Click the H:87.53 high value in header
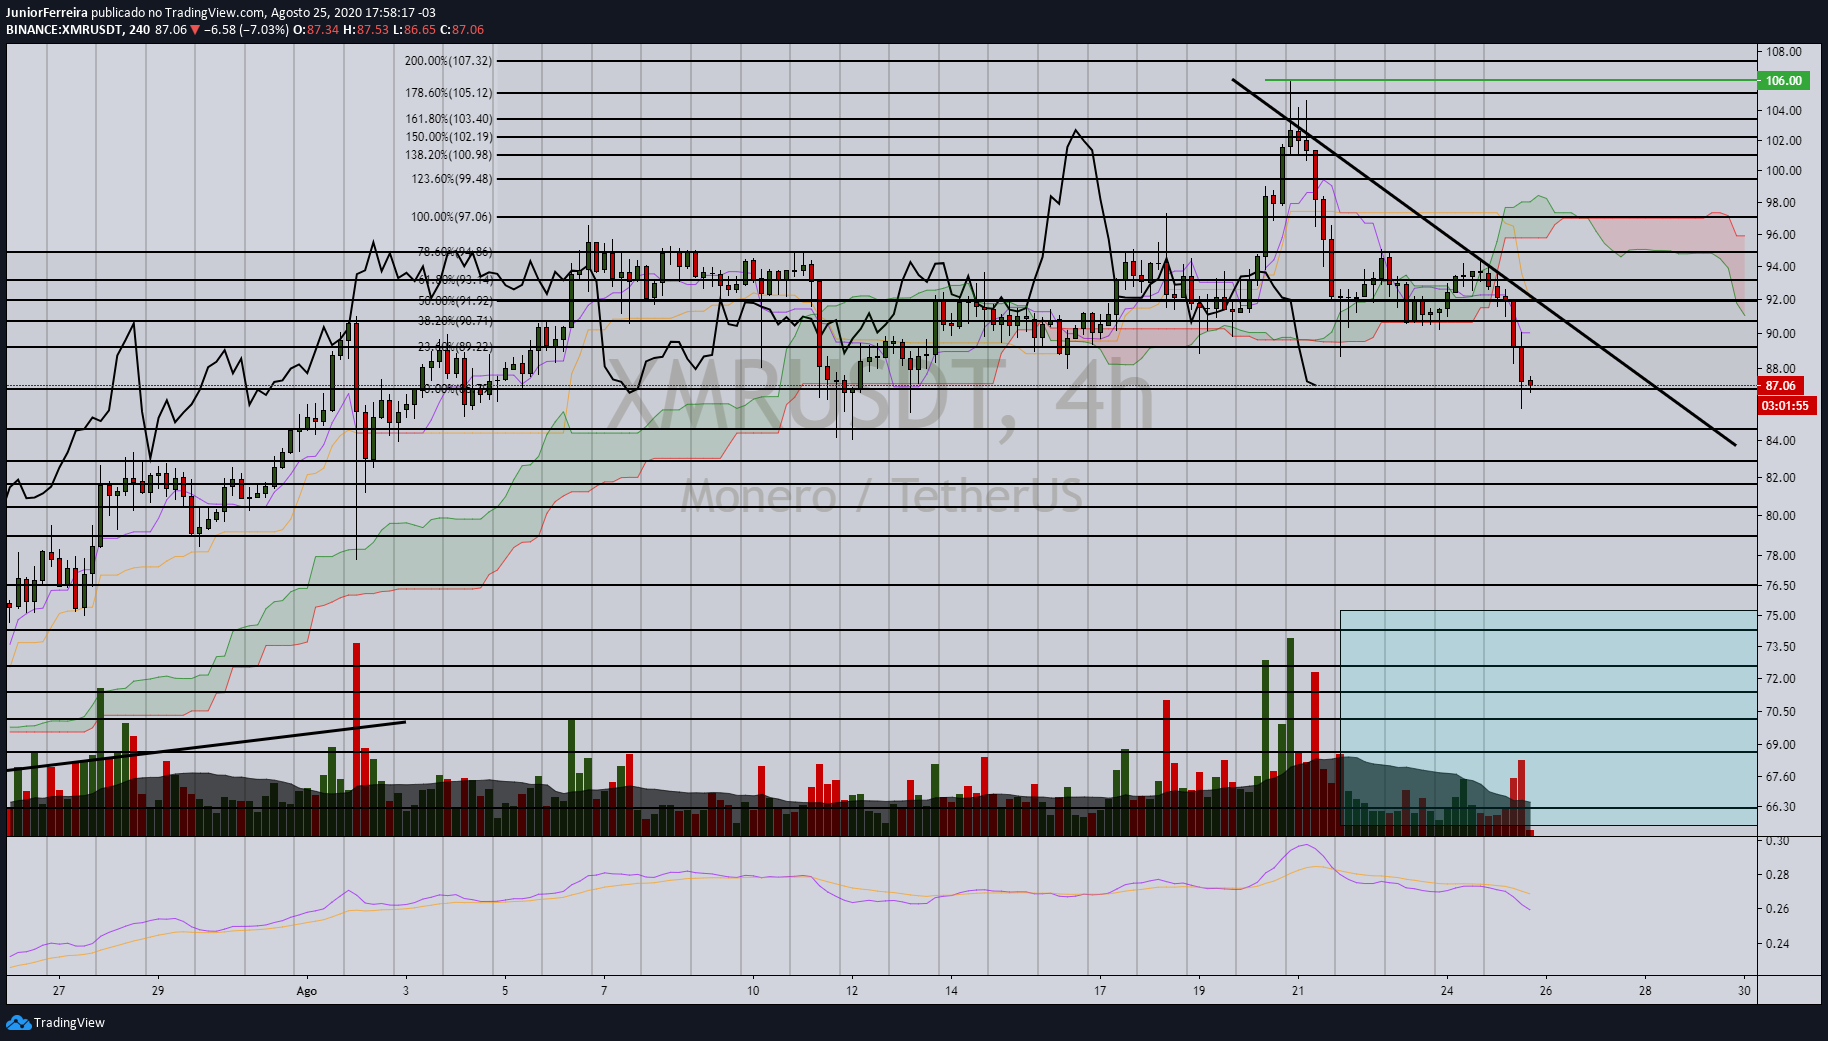Image resolution: width=1828 pixels, height=1041 pixels. point(366,30)
